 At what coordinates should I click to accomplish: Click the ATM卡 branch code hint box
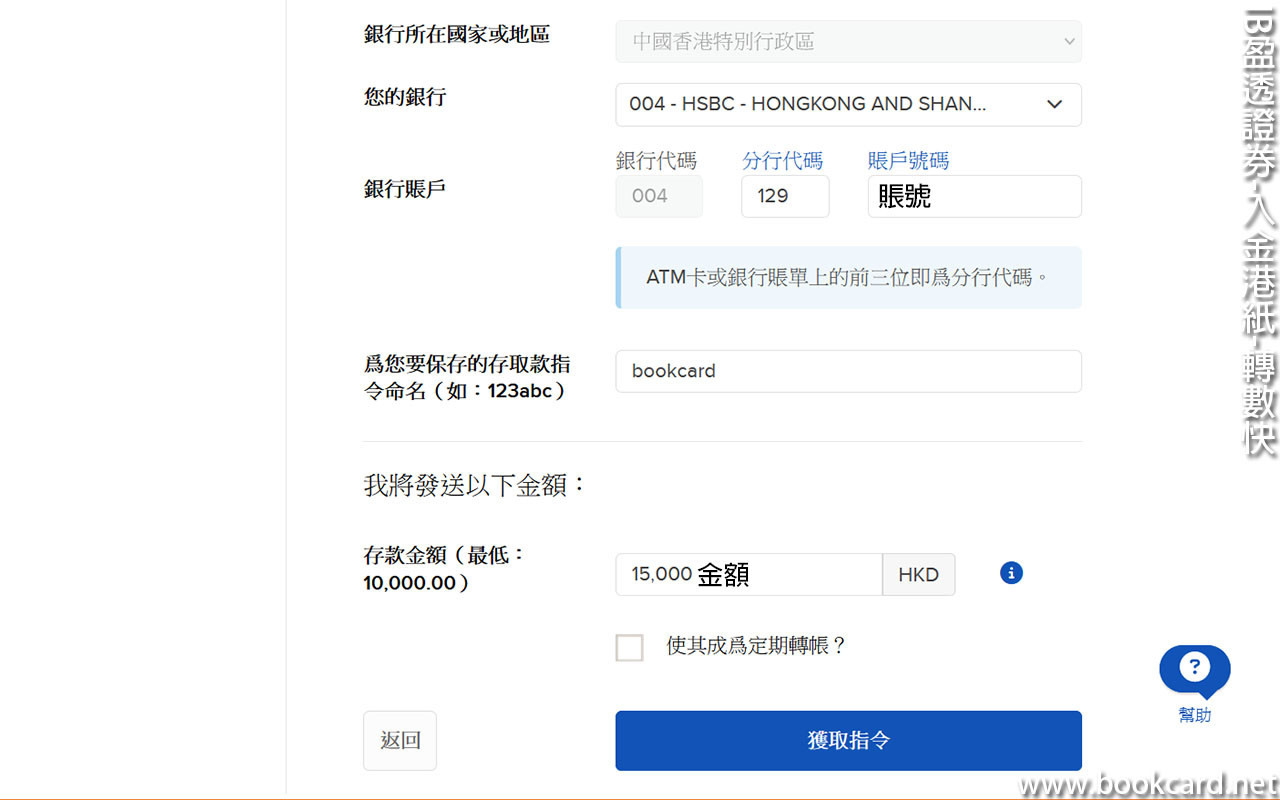coord(847,277)
